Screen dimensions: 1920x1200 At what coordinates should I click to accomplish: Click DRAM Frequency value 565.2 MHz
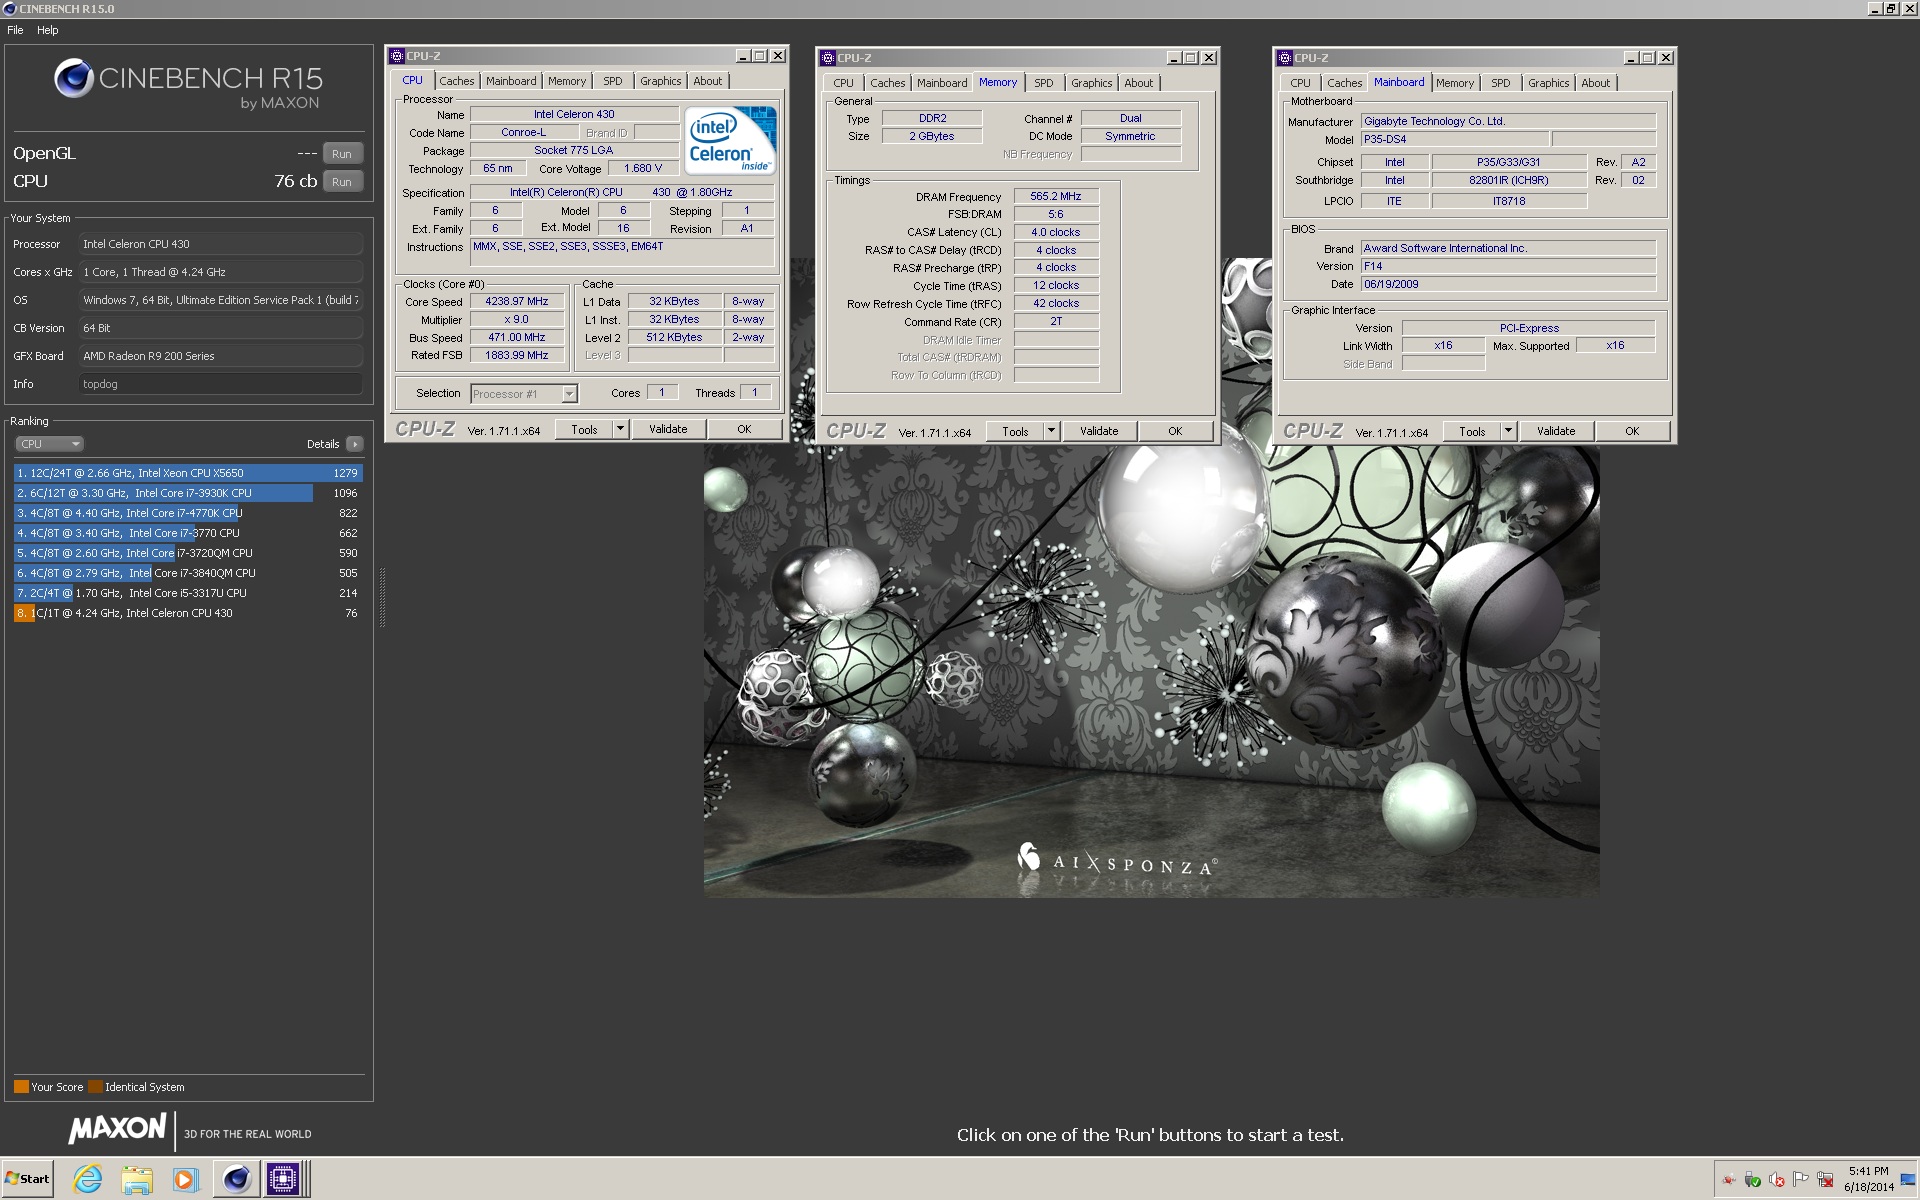pos(1056,196)
